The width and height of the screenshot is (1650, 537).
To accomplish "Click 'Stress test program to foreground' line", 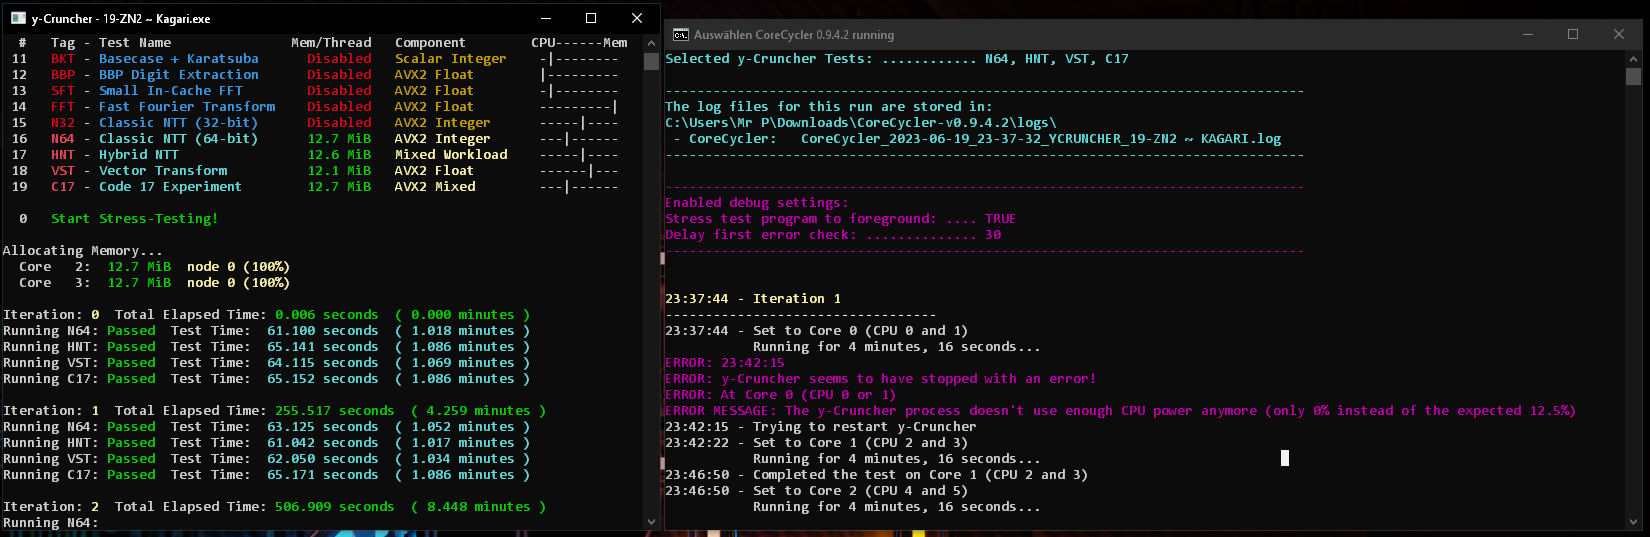I will pos(841,219).
